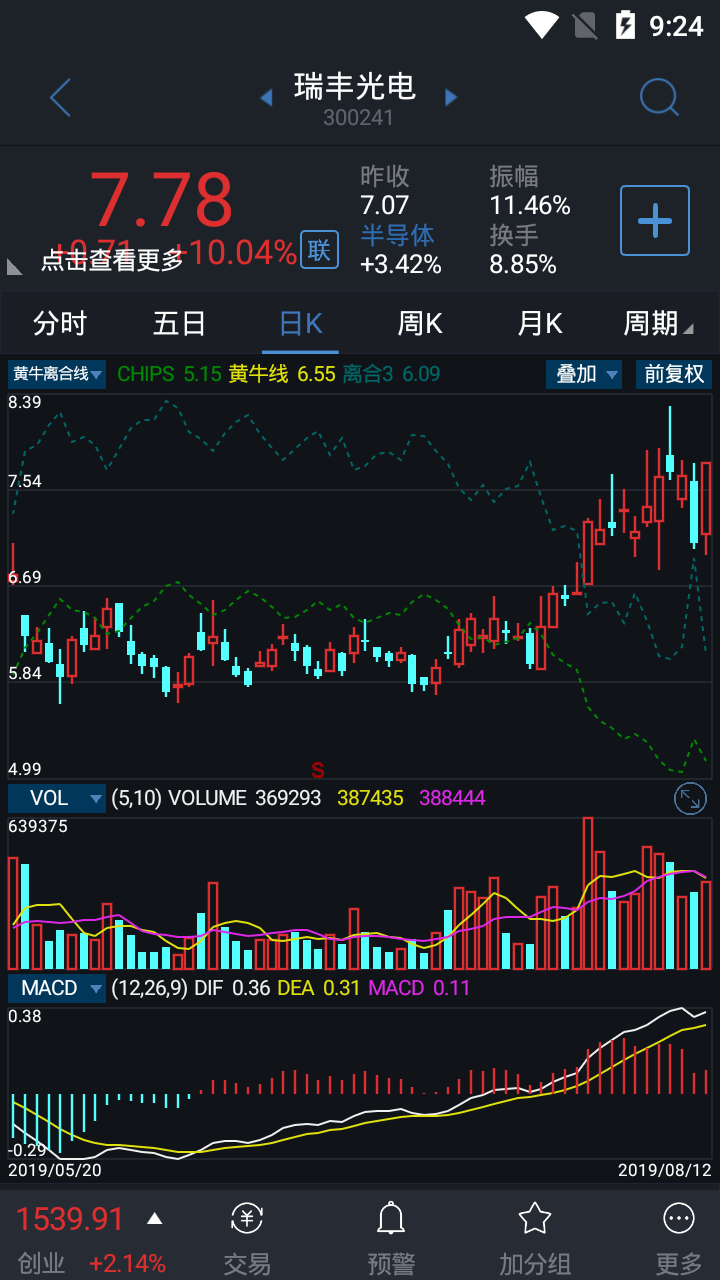
Task: Tap stock code 300241
Action: pyautogui.click(x=358, y=117)
